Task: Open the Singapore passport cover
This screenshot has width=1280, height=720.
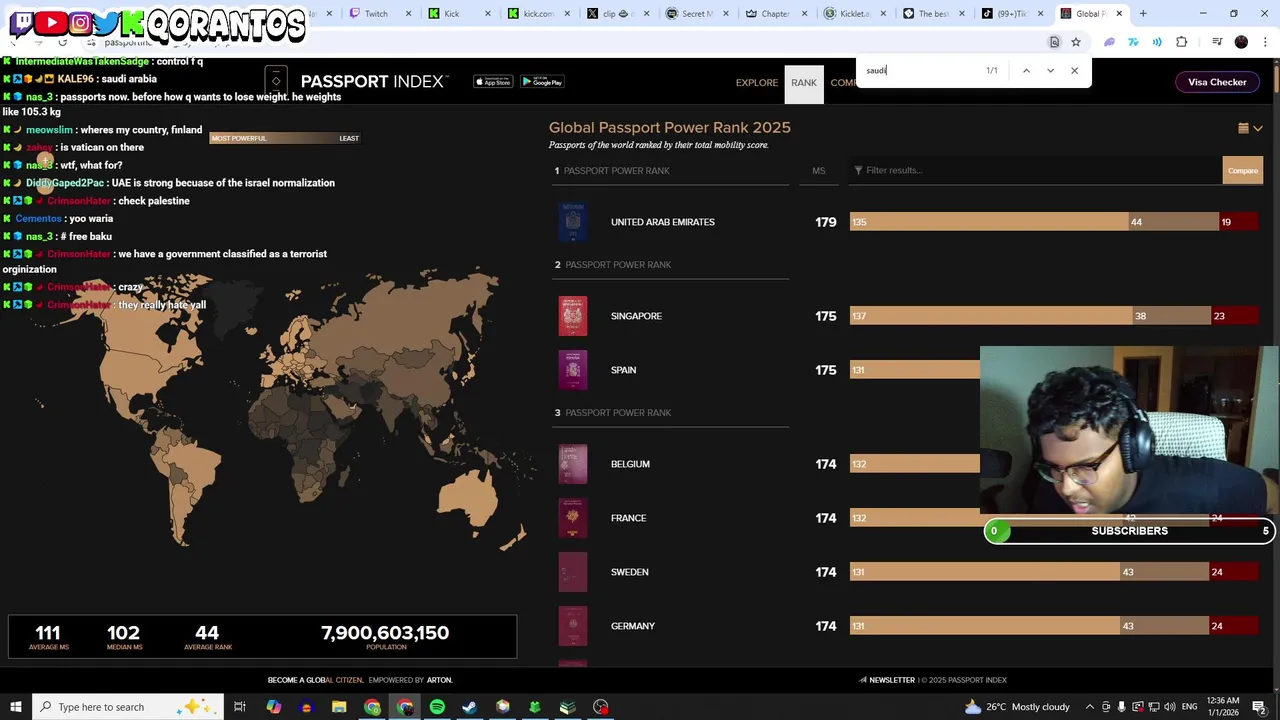Action: point(573,316)
